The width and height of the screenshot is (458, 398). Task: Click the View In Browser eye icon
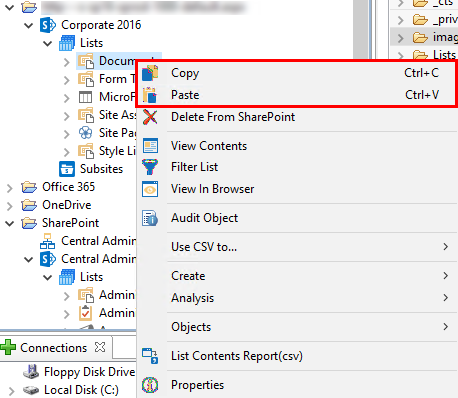pos(150,189)
